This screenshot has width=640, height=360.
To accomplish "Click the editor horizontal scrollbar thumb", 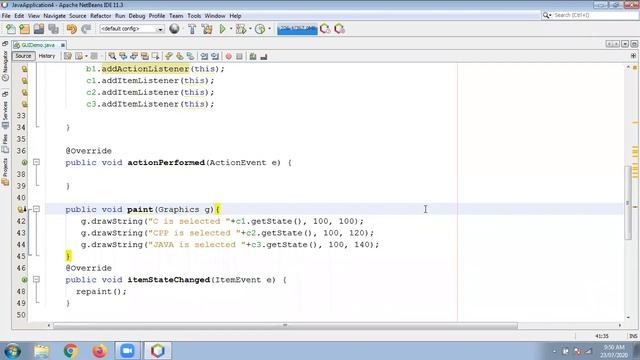I will pyautogui.click(x=285, y=326).
